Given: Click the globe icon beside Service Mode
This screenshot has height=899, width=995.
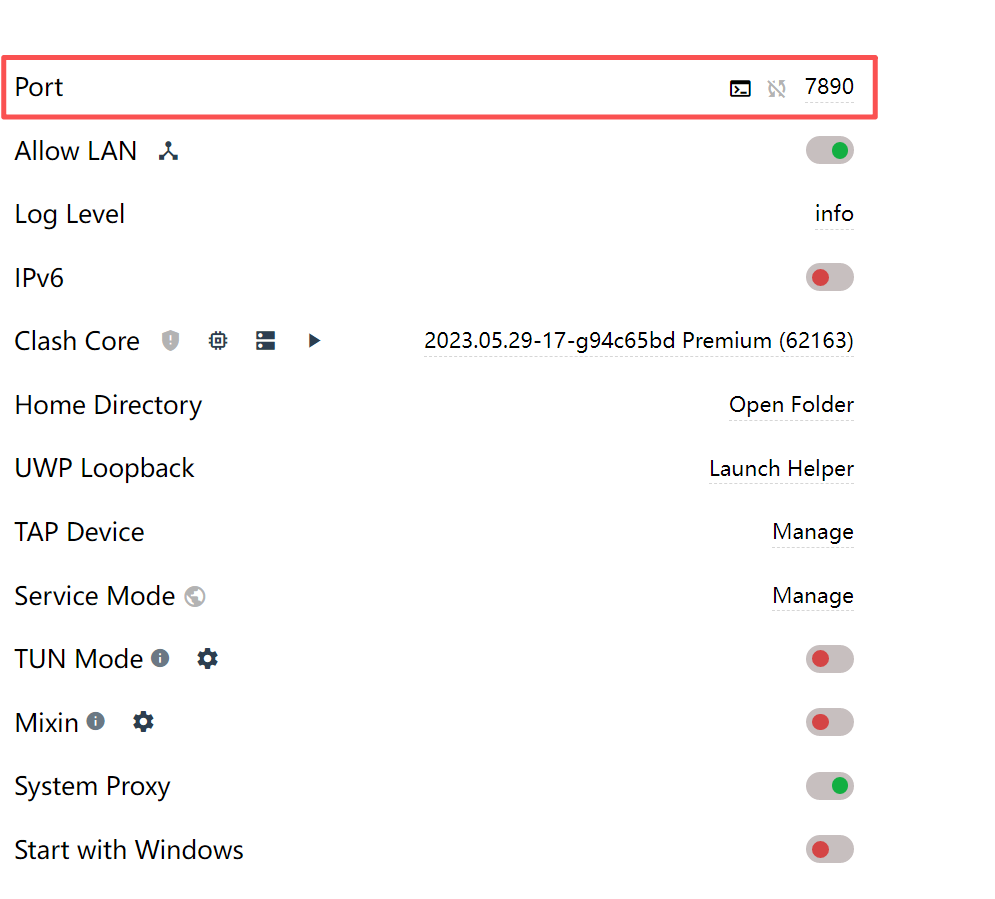Looking at the screenshot, I should (x=196, y=597).
